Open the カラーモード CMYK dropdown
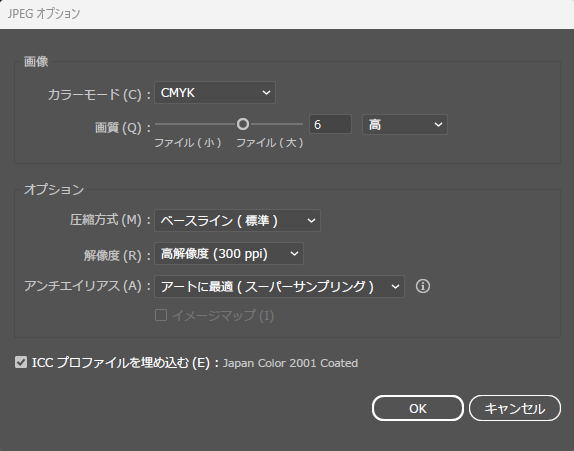The width and height of the screenshot is (574, 451). pyautogui.click(x=215, y=93)
